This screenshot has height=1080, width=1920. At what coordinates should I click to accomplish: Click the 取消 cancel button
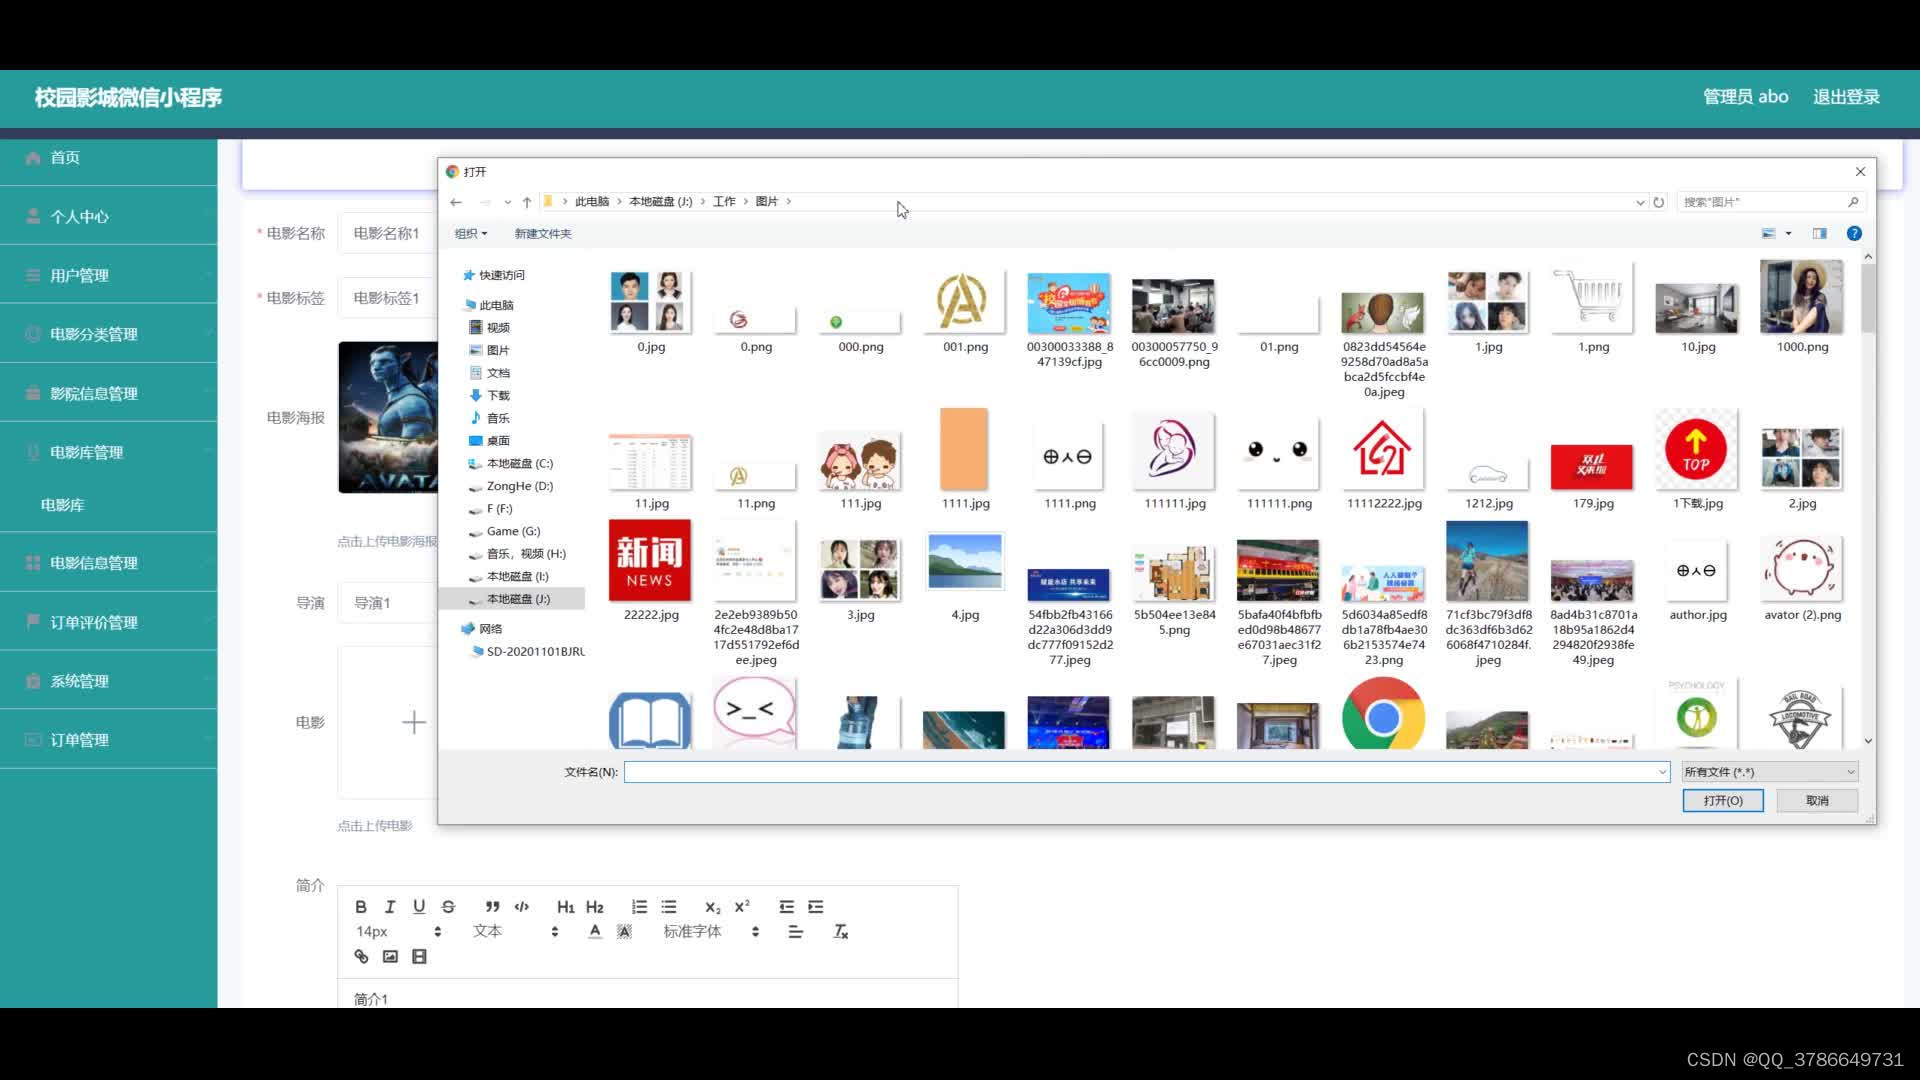1817,801
